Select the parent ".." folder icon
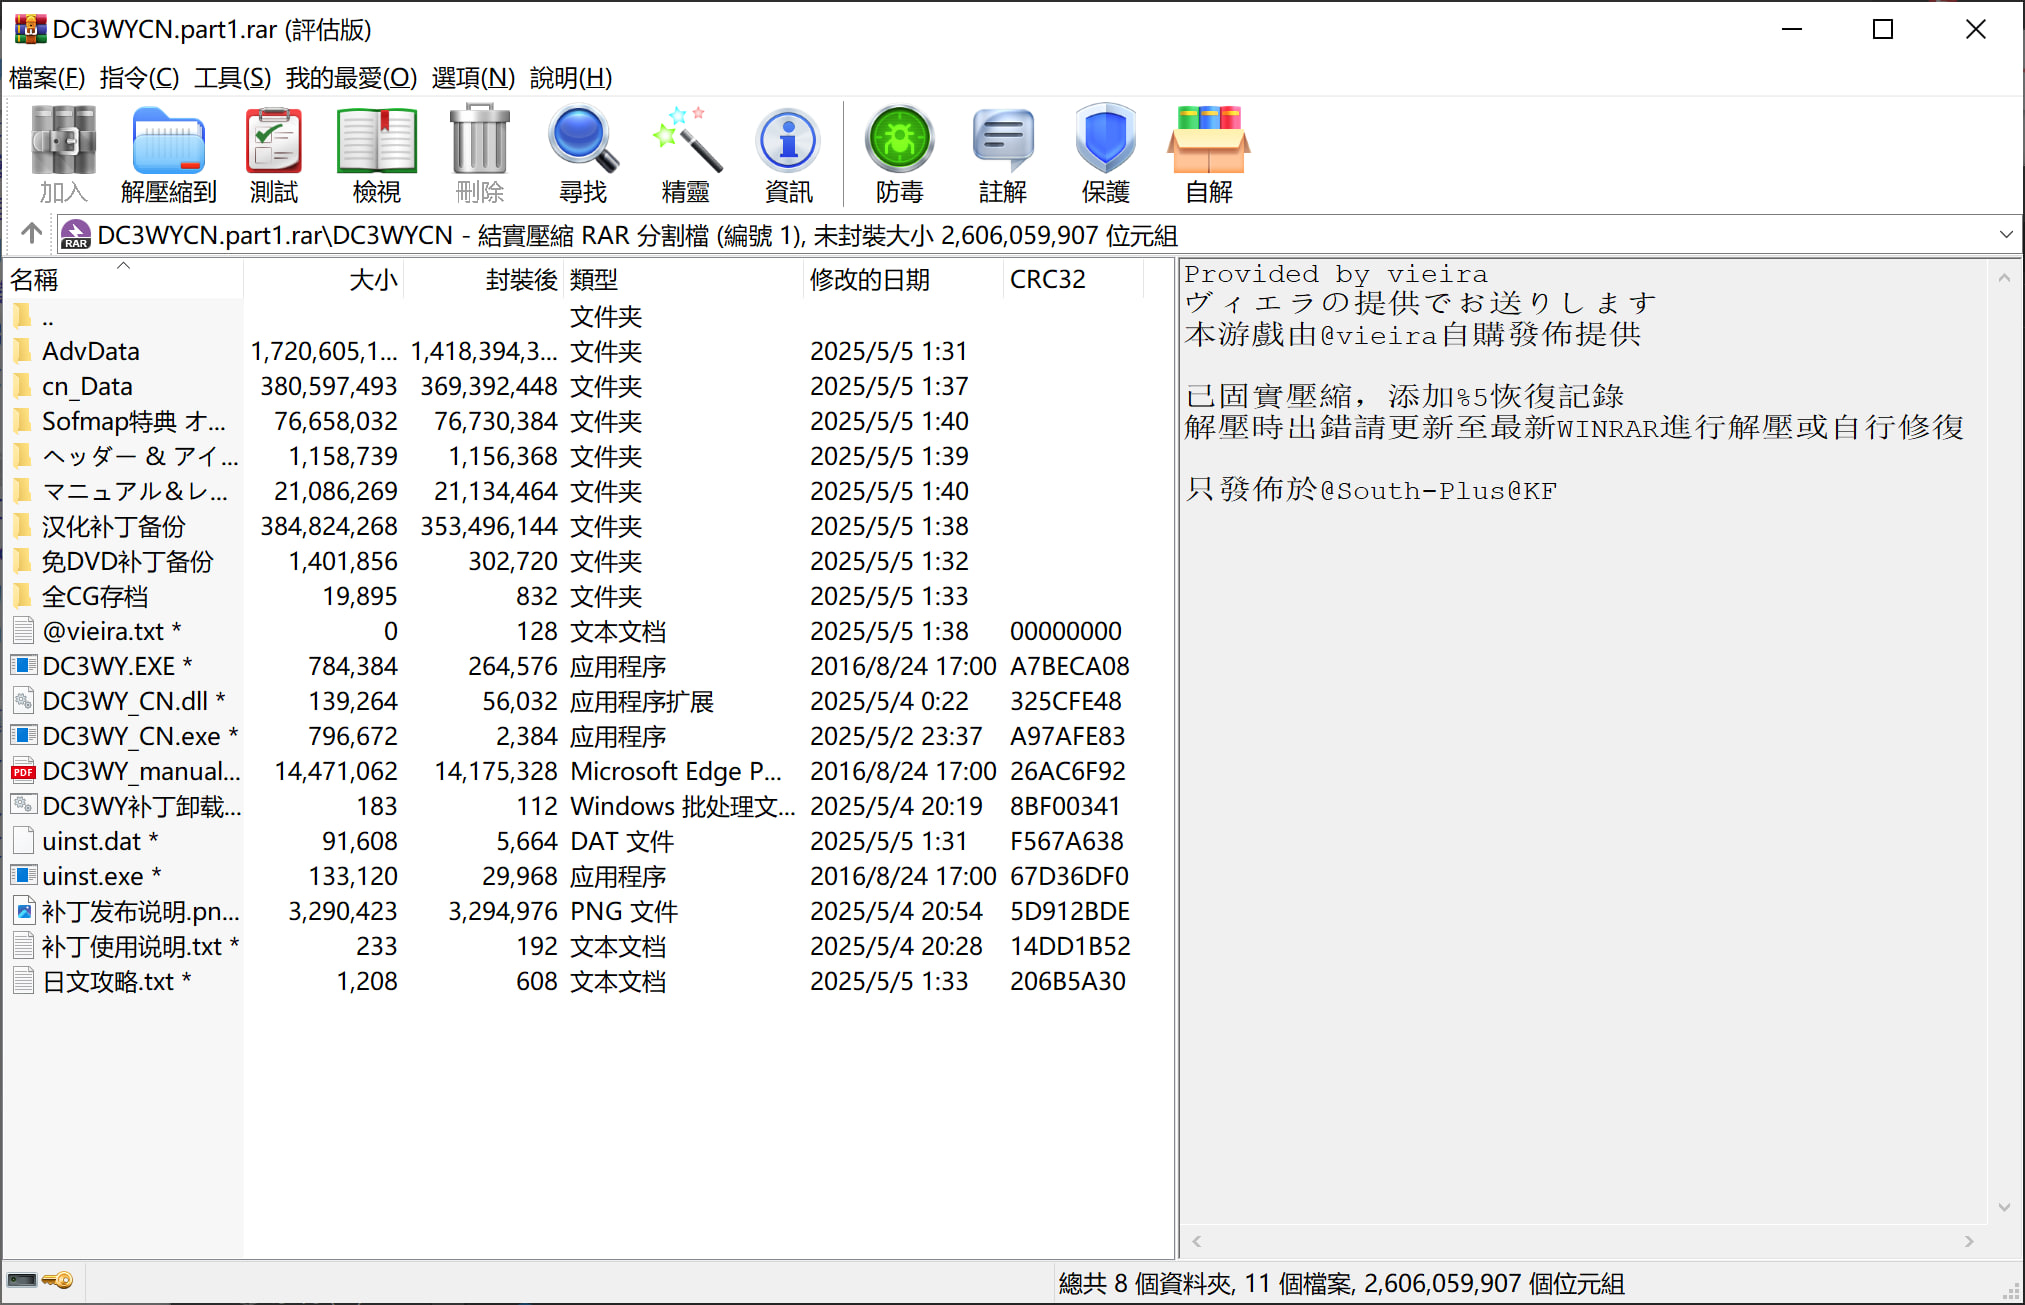This screenshot has width=2025, height=1305. 23,316
